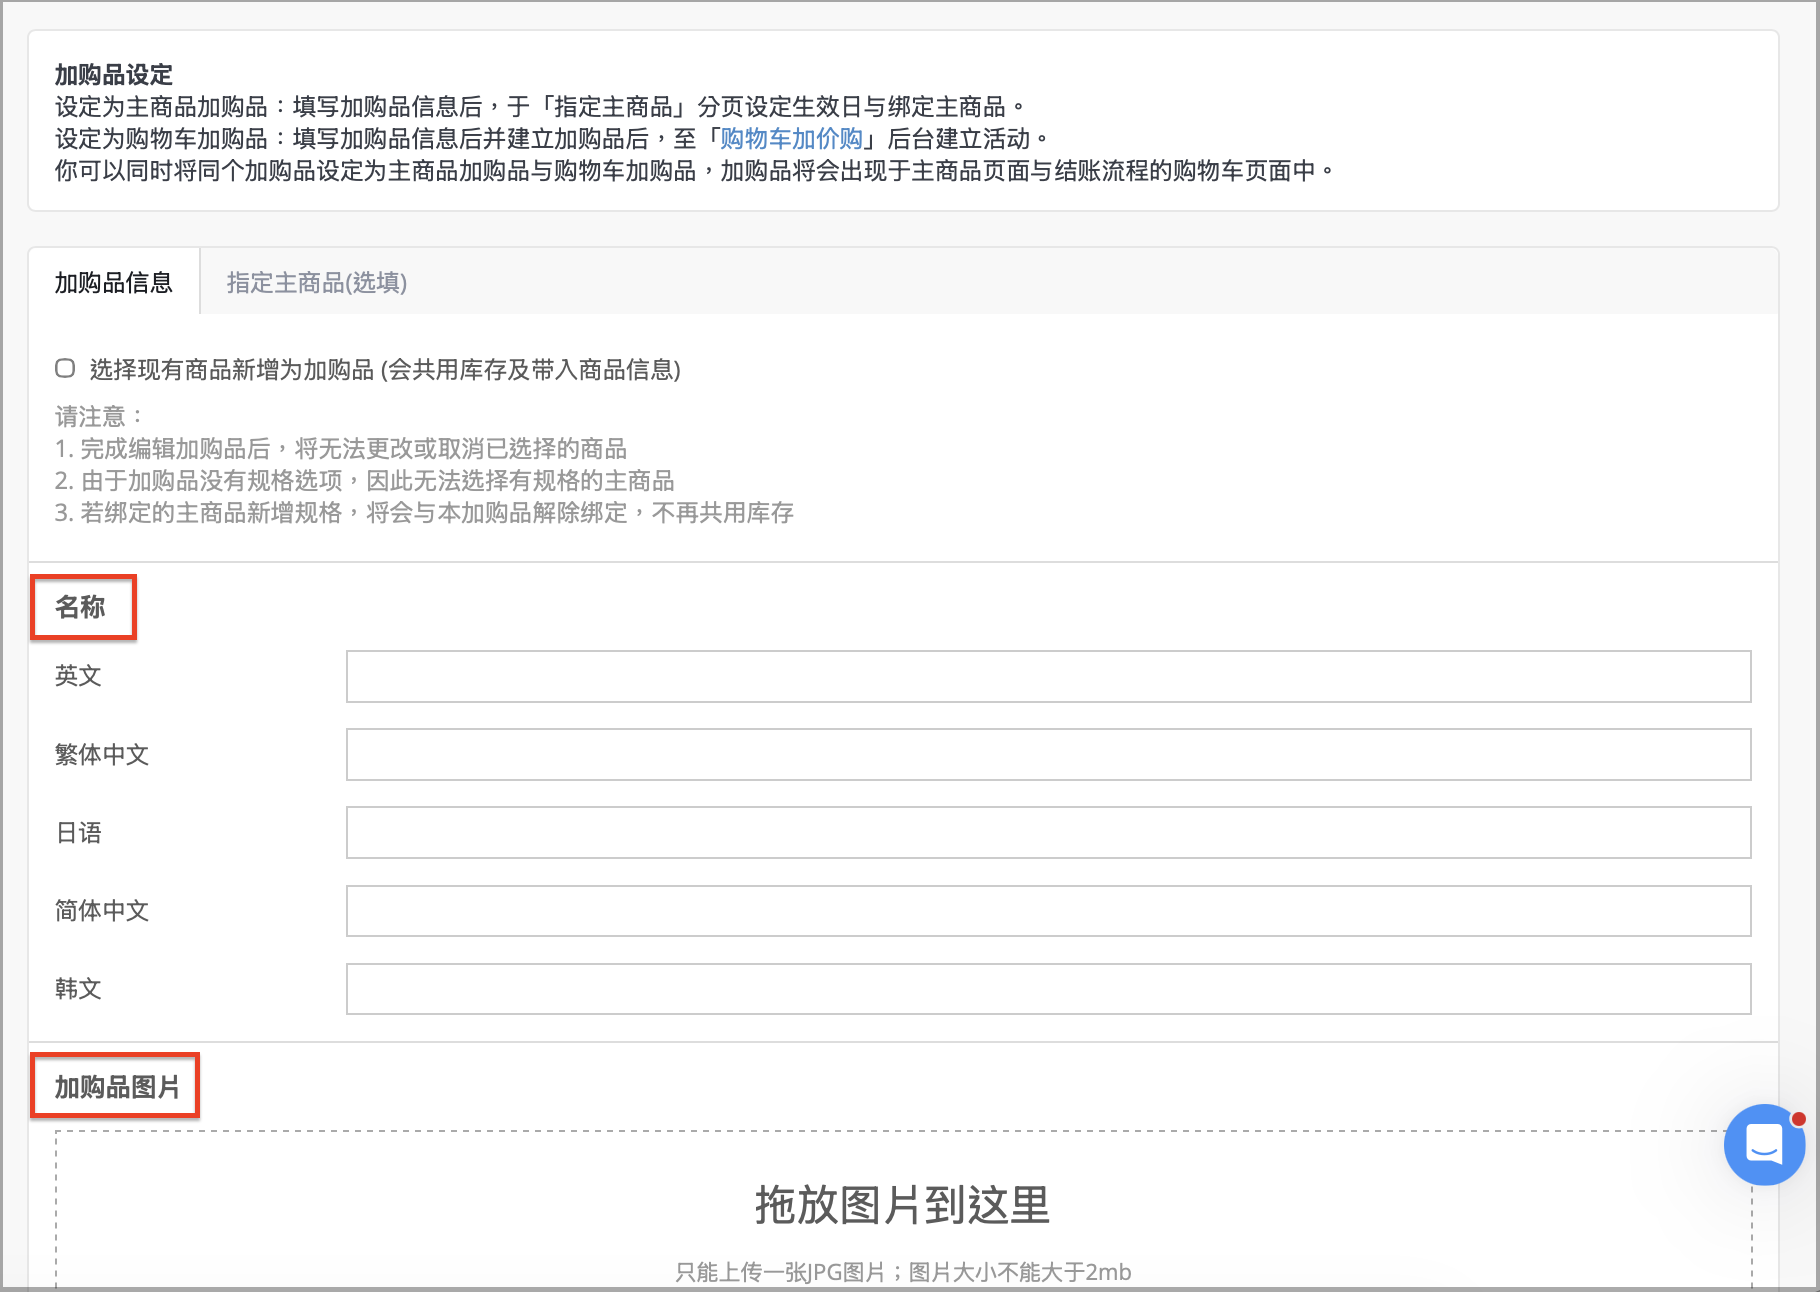1820x1292 pixels.
Task: Click the 简体中文 name input field
Action: point(1048,911)
